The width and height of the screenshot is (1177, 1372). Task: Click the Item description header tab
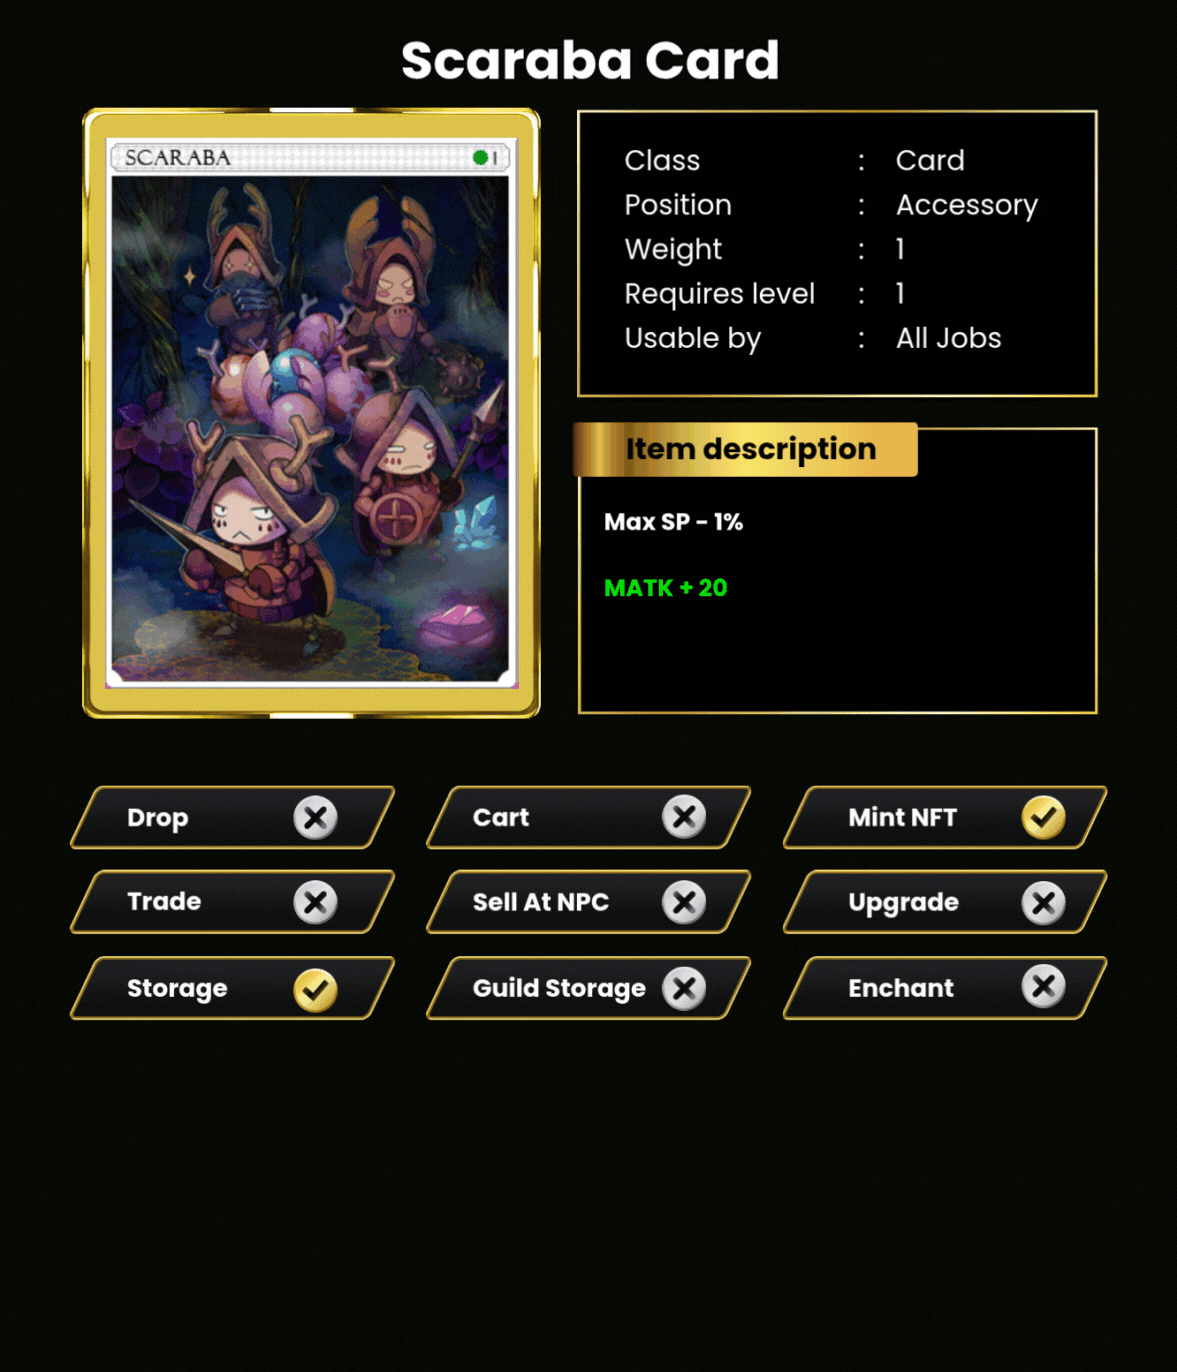click(x=746, y=449)
